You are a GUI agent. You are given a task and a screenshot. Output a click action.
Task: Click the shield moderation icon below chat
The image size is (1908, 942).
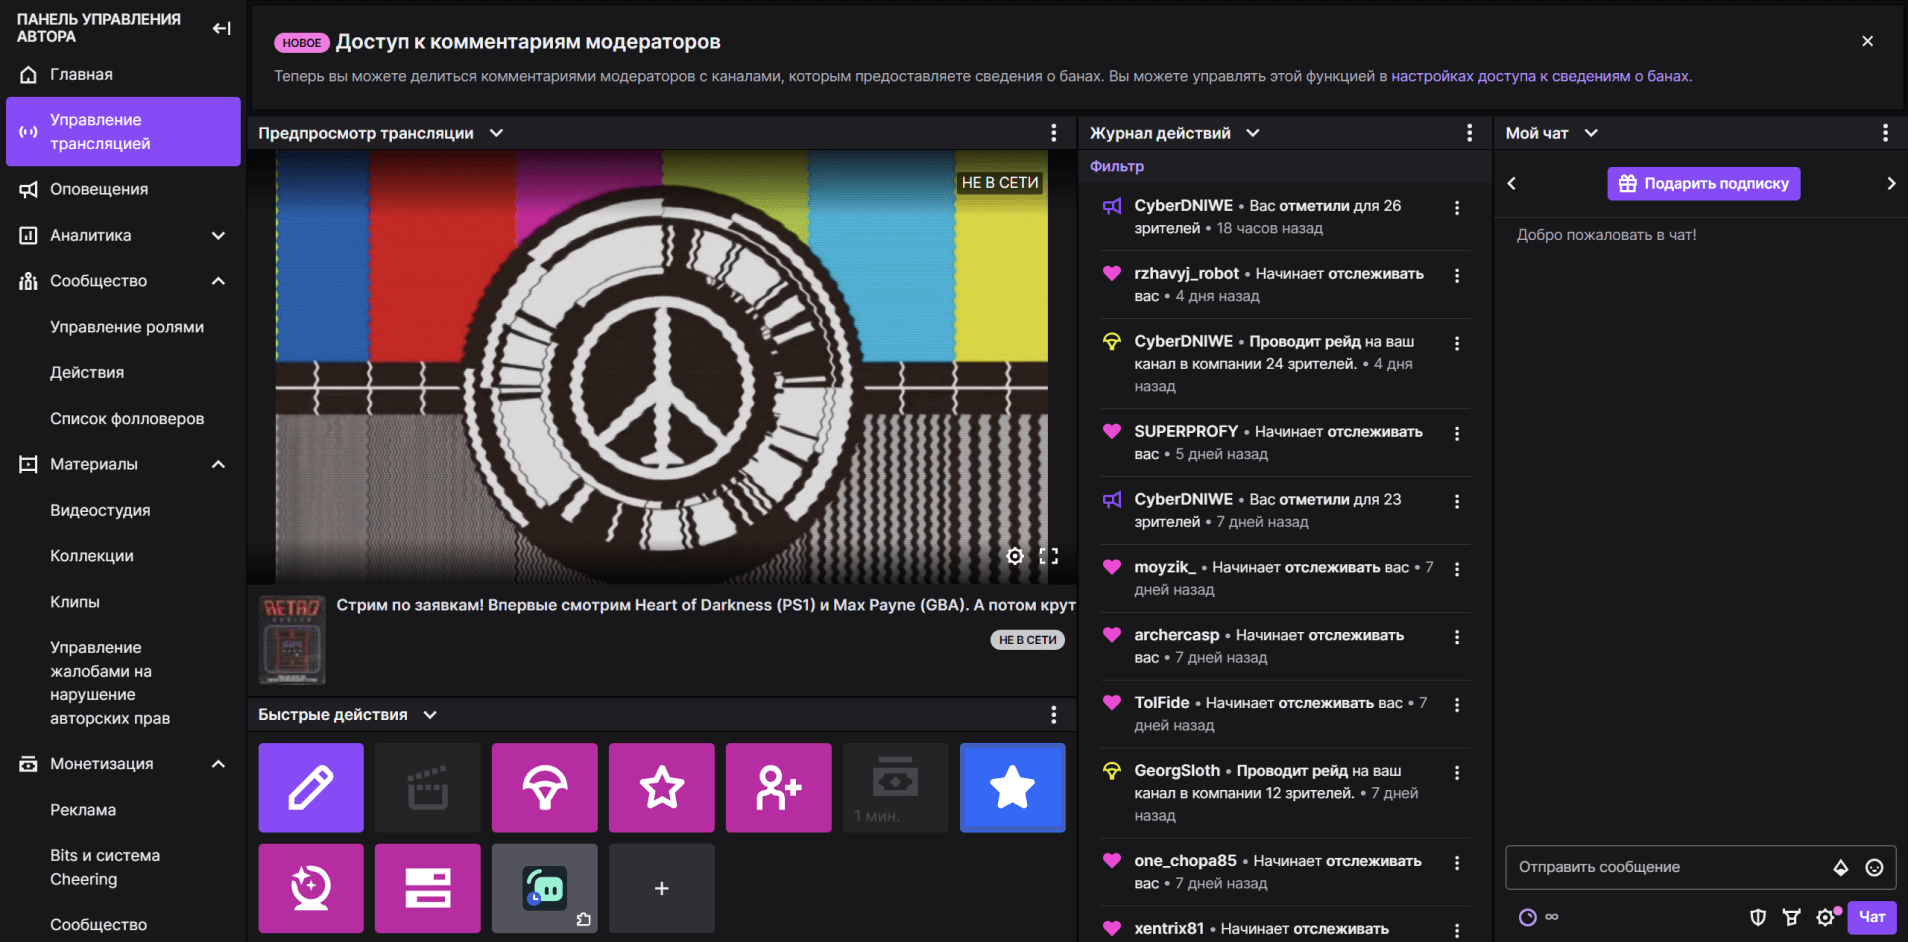coord(1758,917)
